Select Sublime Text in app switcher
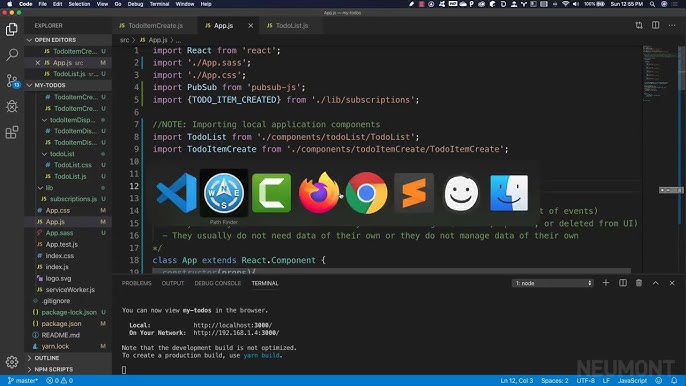The width and height of the screenshot is (686, 386). [x=414, y=193]
